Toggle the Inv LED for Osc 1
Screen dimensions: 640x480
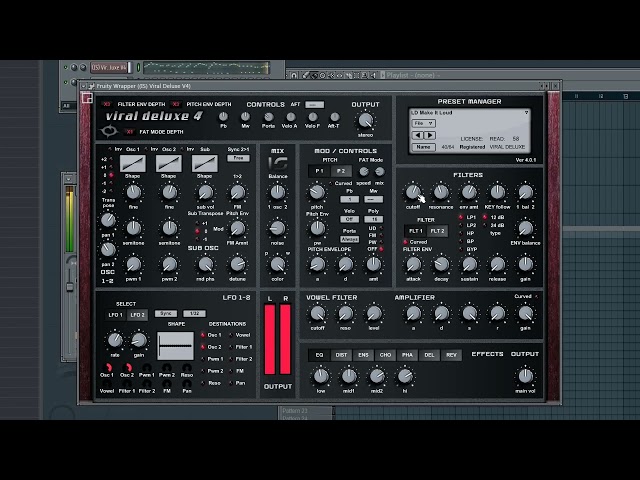coord(110,149)
